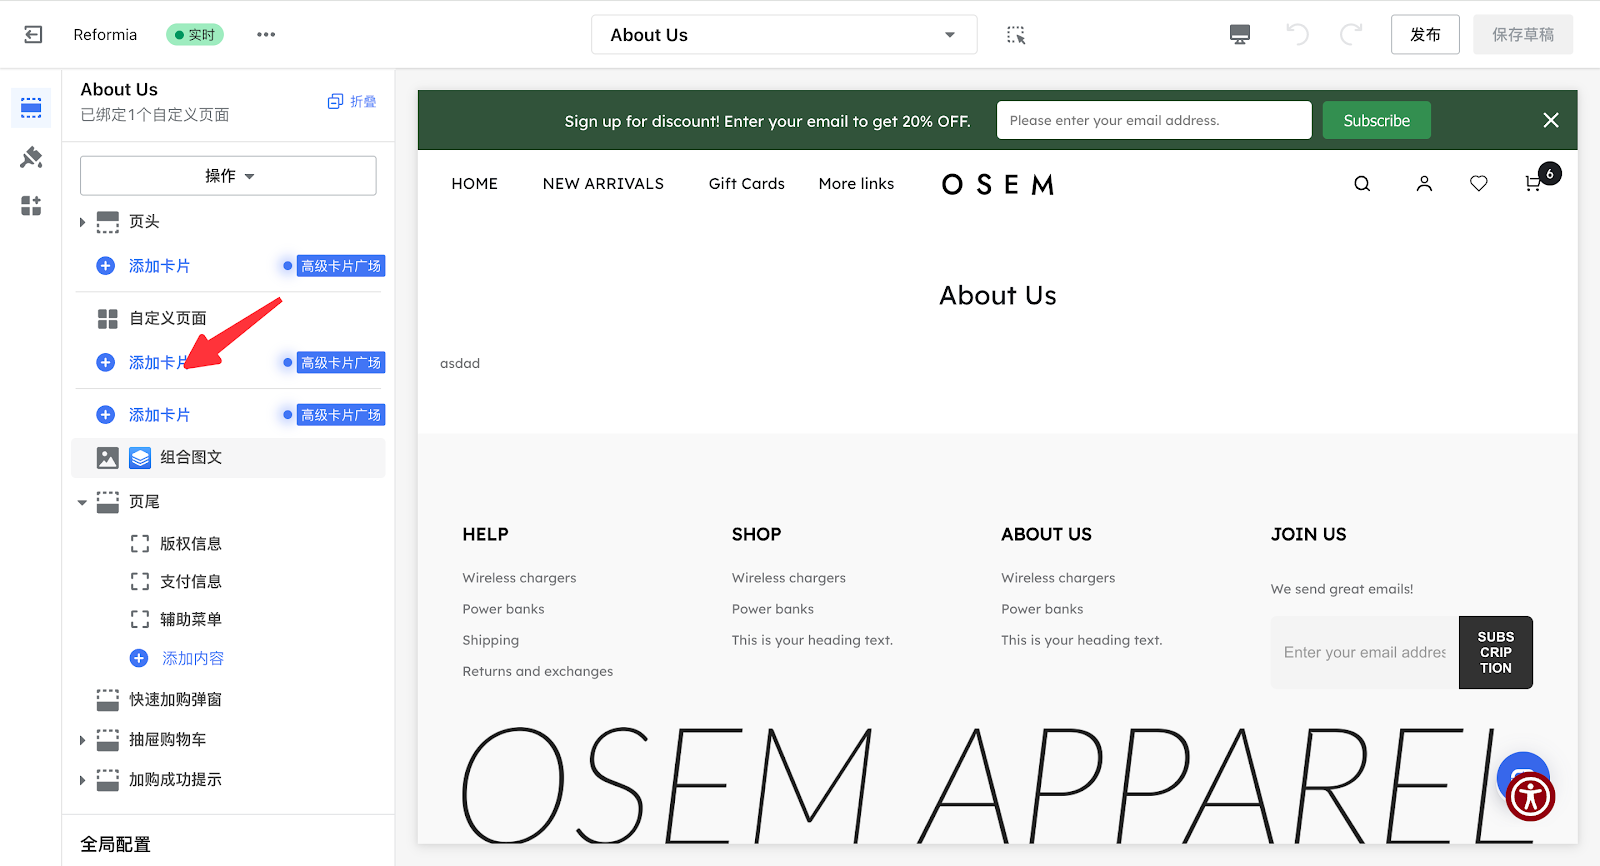Click the exit editor back icon
Viewport: 1600px width, 866px height.
[33, 35]
